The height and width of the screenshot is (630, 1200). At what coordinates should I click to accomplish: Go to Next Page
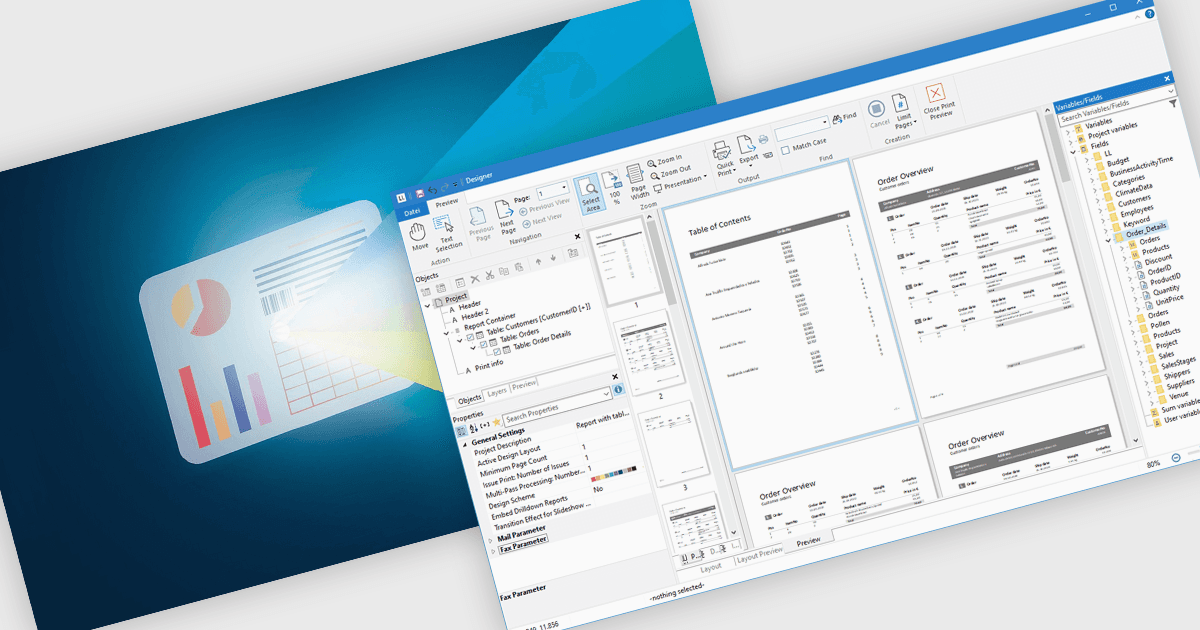(x=507, y=216)
